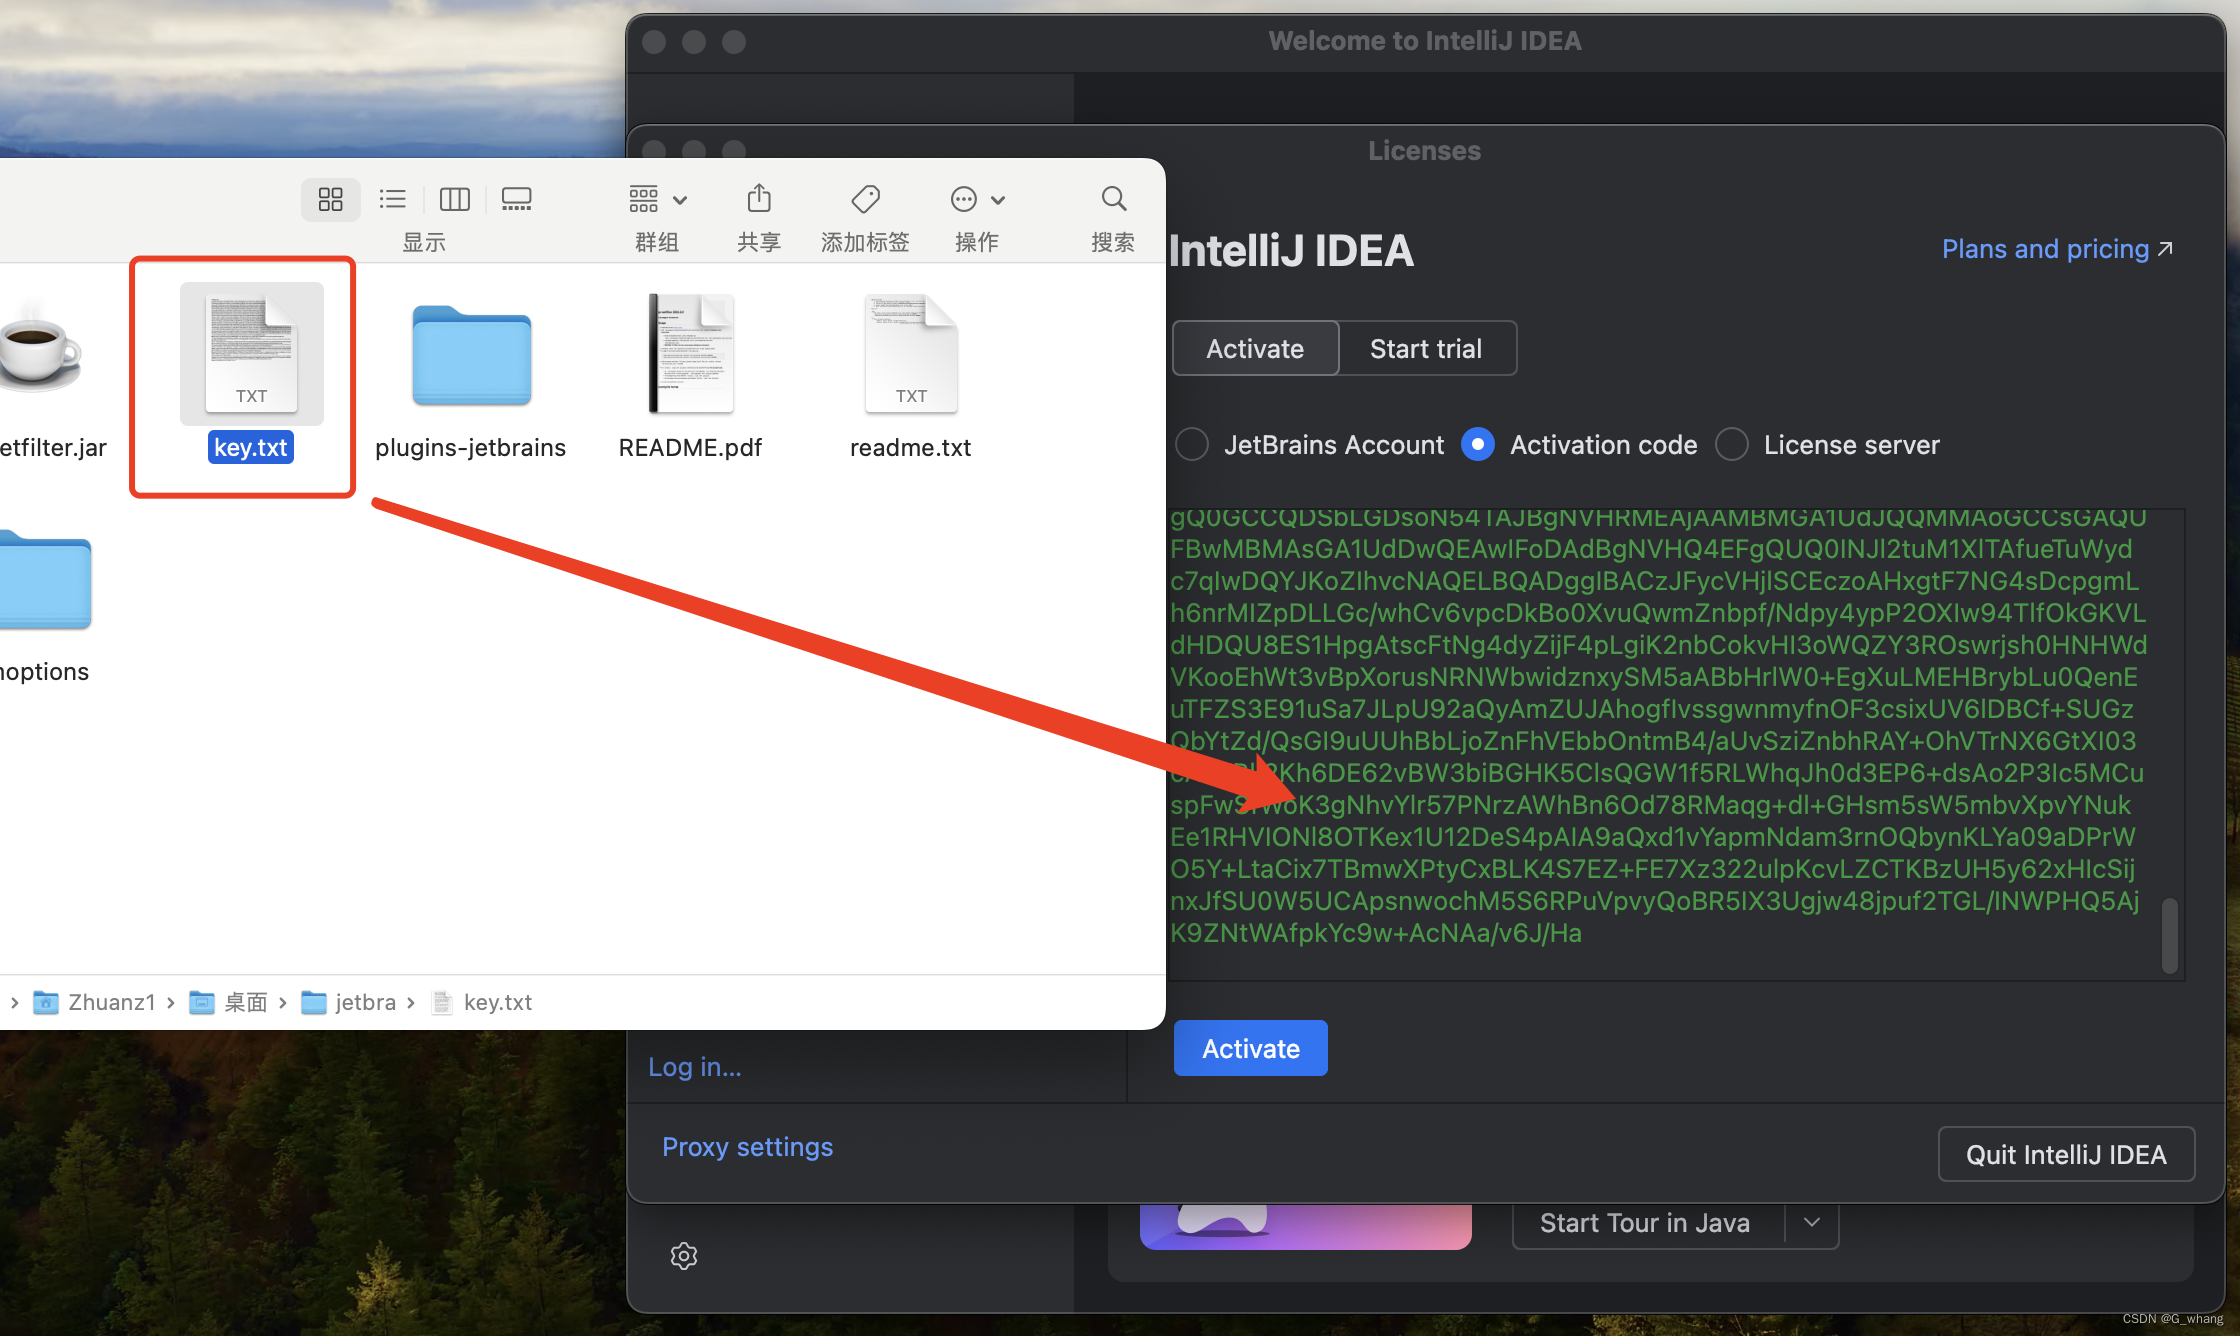
Task: Click 桌面 in the Finder path bar
Action: 229,1002
